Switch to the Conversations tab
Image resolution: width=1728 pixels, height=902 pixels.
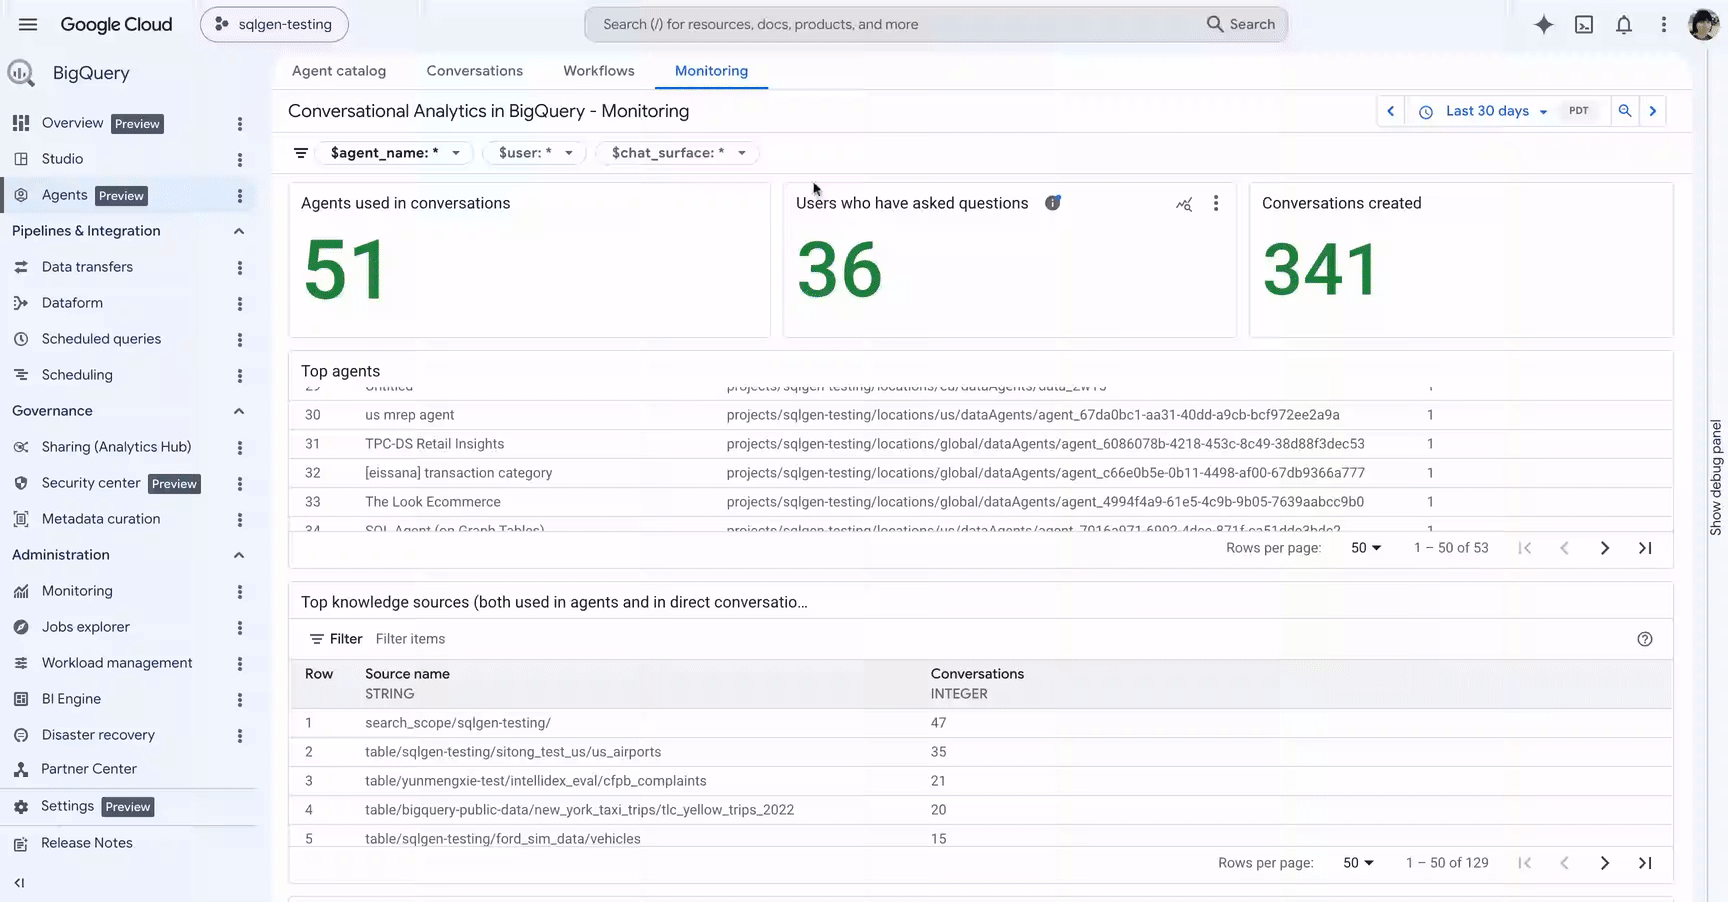pos(475,71)
